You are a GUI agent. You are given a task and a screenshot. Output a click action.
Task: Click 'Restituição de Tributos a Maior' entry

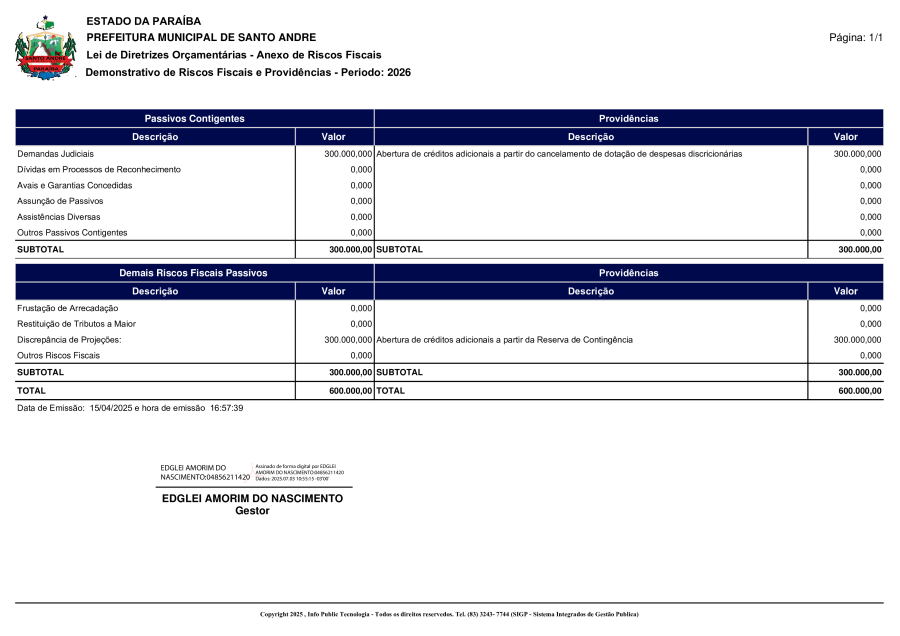tap(77, 324)
